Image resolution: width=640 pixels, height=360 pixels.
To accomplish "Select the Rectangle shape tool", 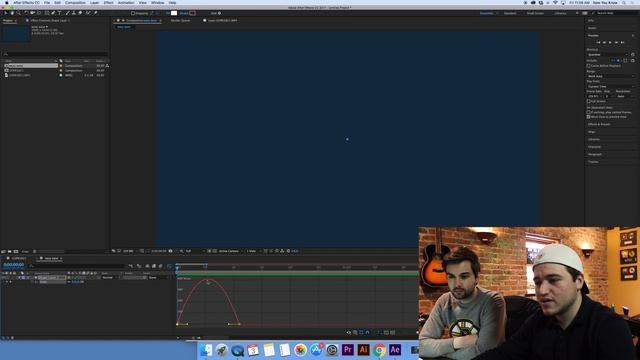I will pyautogui.click(x=47, y=13).
